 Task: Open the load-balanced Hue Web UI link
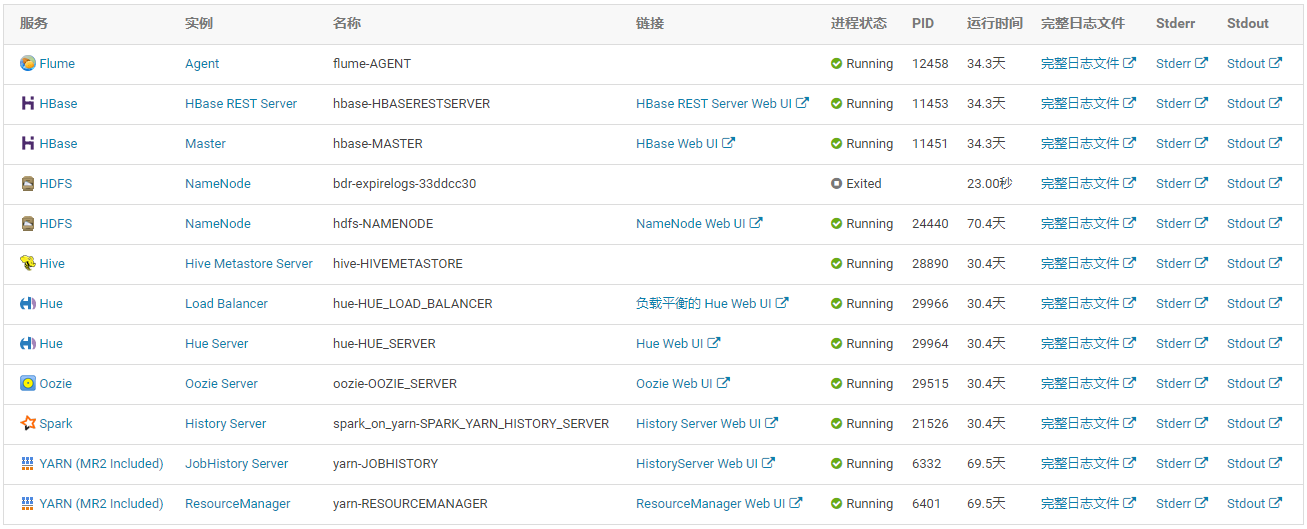[x=712, y=303]
